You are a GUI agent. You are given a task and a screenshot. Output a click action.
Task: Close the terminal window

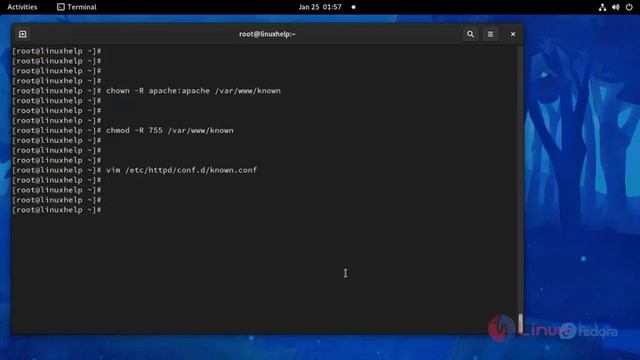[513, 34]
